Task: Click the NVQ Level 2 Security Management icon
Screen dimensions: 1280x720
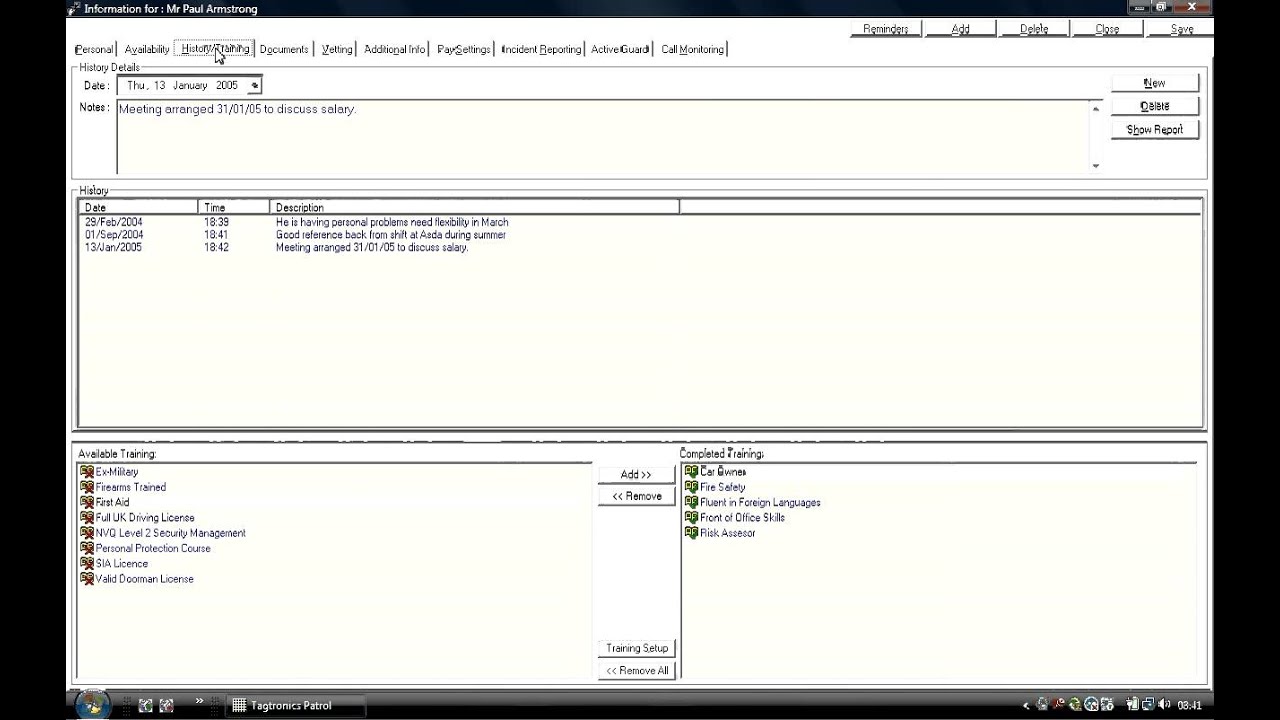Action: [x=87, y=533]
